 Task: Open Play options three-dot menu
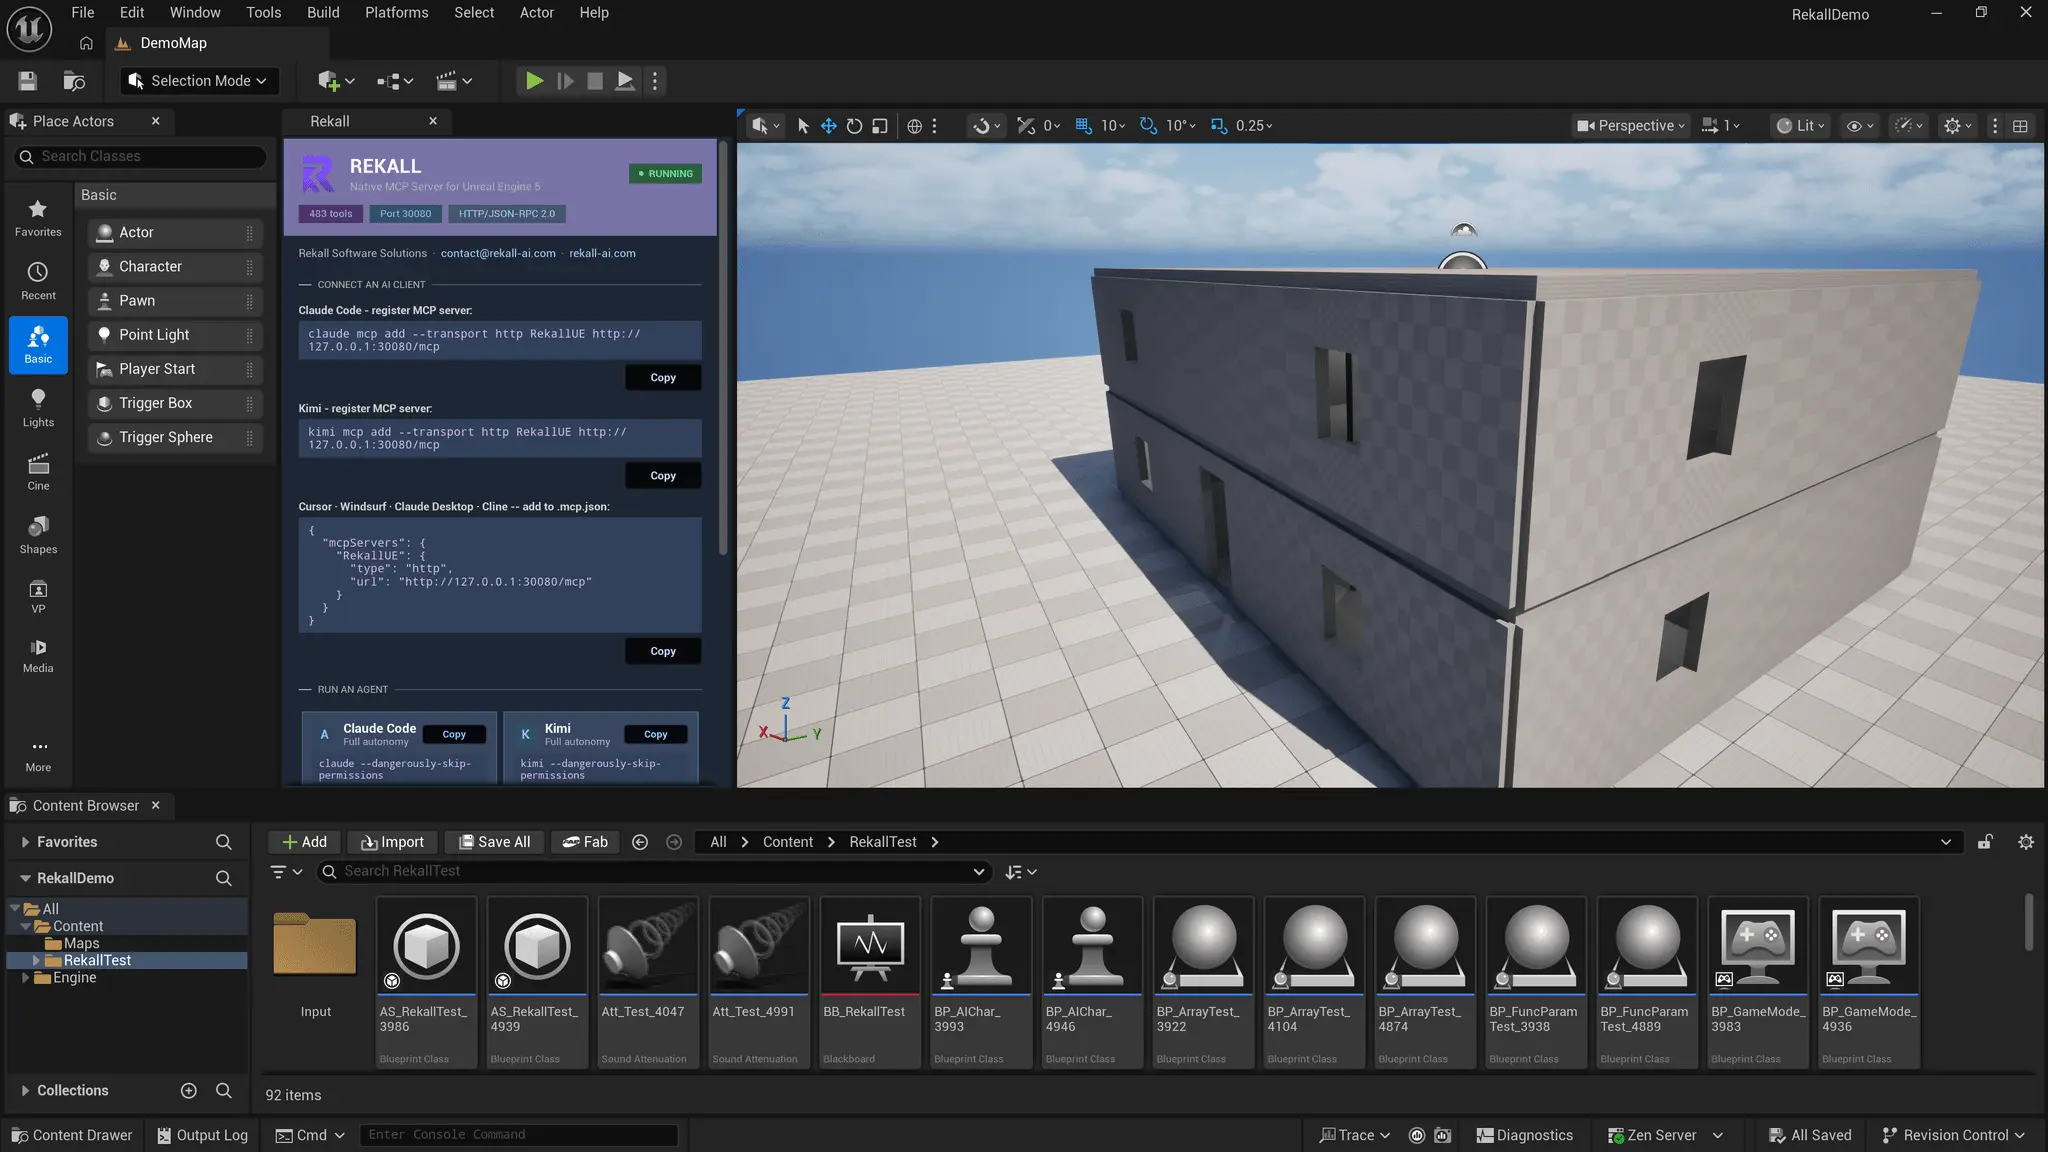click(655, 81)
